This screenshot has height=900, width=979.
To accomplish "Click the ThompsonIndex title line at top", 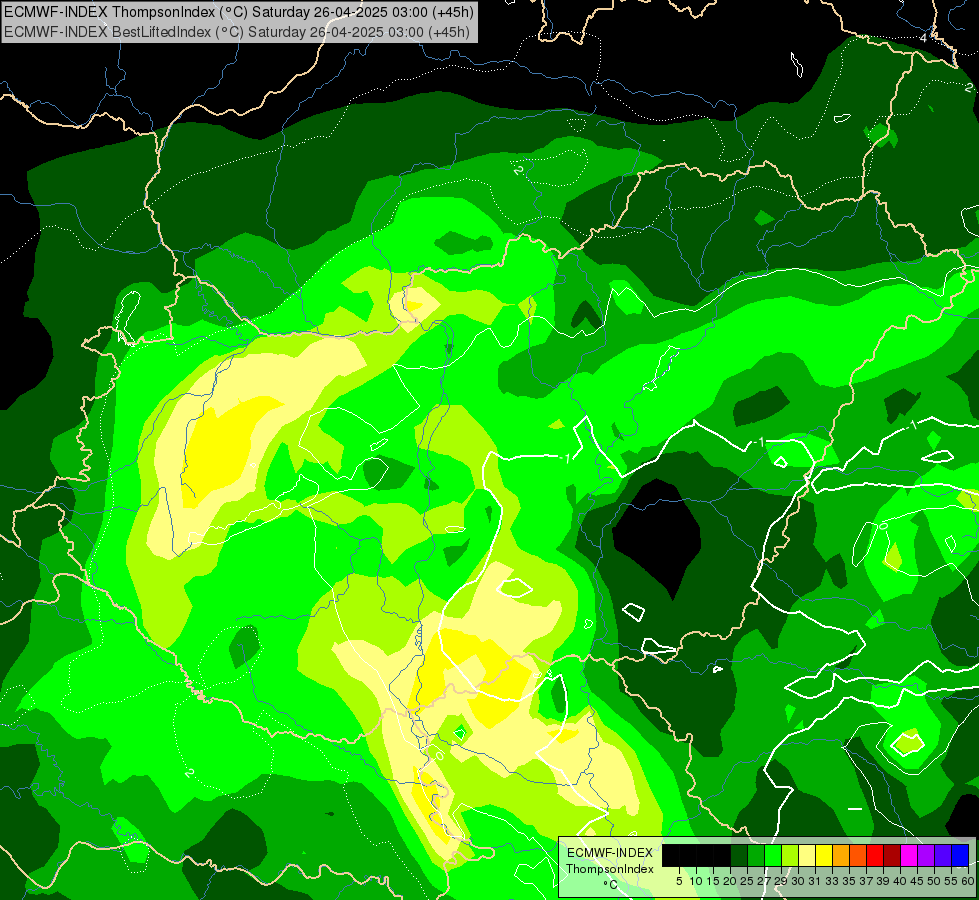I will pyautogui.click(x=239, y=12).
